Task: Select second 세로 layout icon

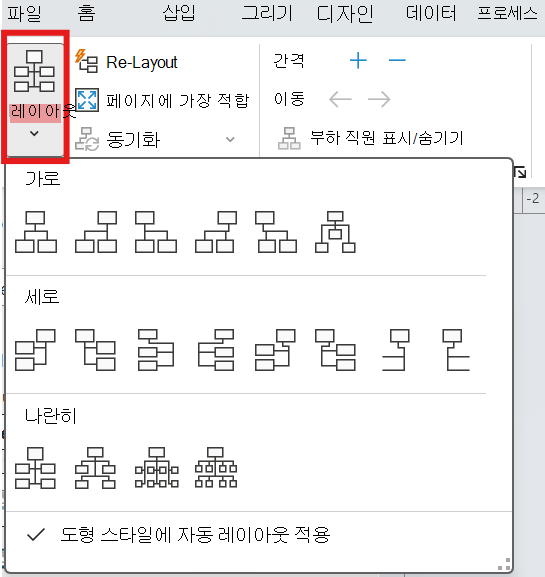Action: coord(95,350)
